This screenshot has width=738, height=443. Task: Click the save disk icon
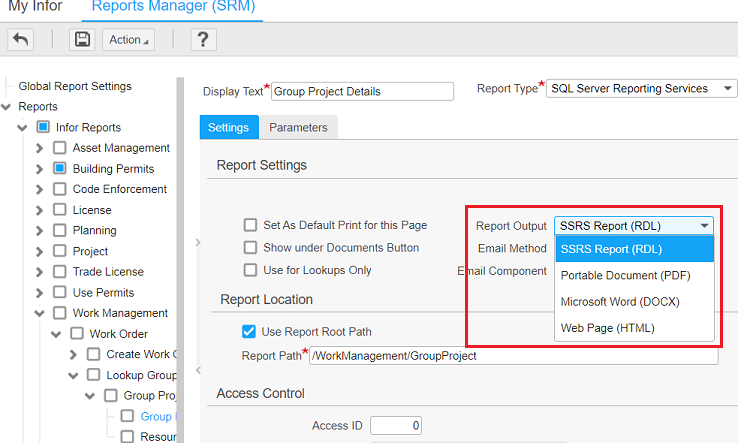point(82,39)
